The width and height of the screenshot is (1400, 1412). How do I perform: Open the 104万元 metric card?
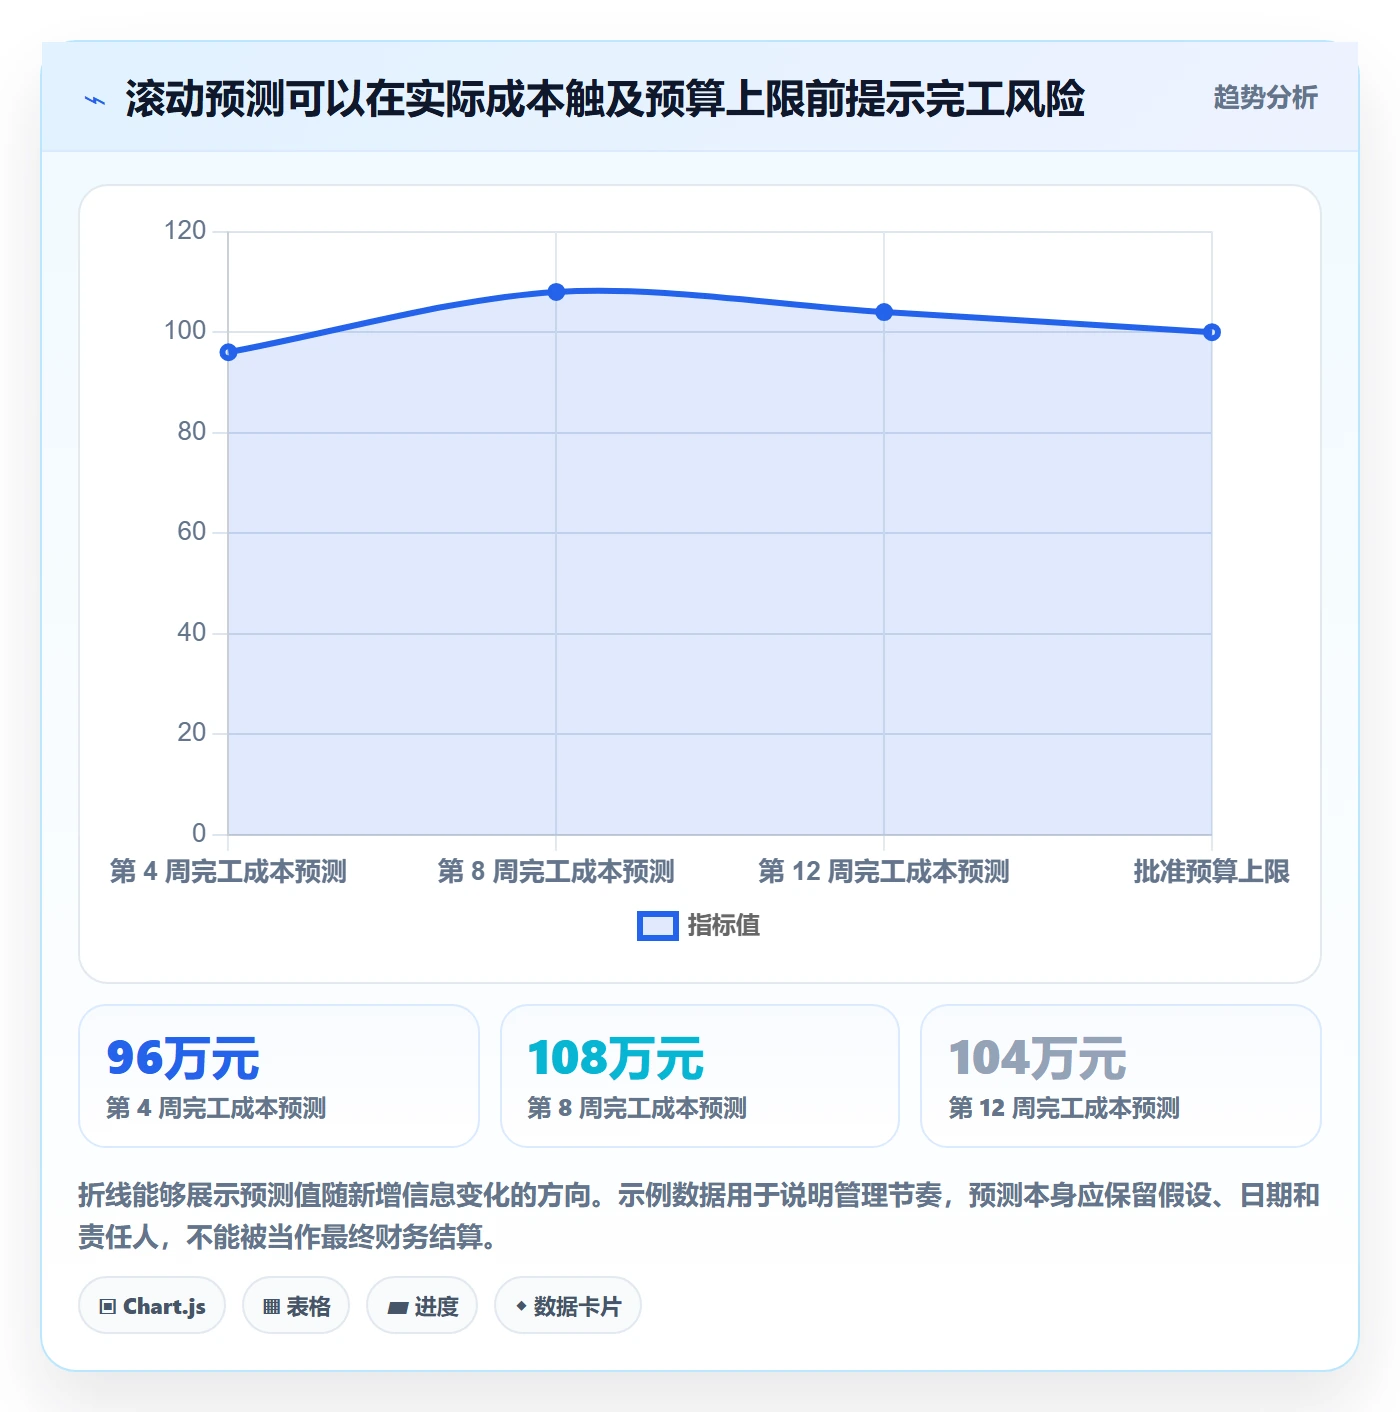coord(1121,1076)
